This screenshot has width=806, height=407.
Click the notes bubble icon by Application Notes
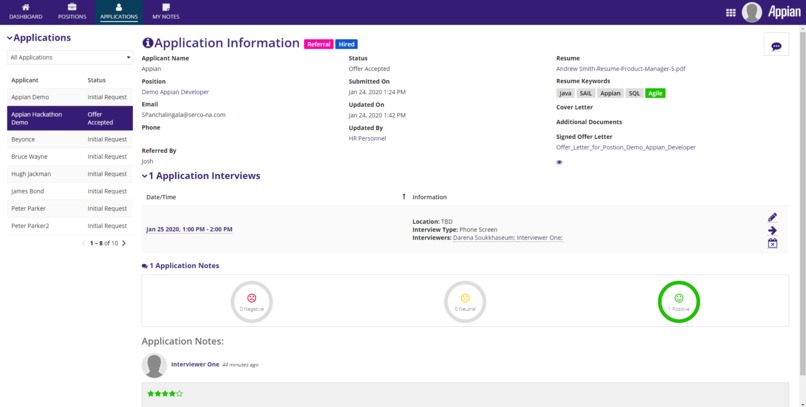[x=144, y=266]
